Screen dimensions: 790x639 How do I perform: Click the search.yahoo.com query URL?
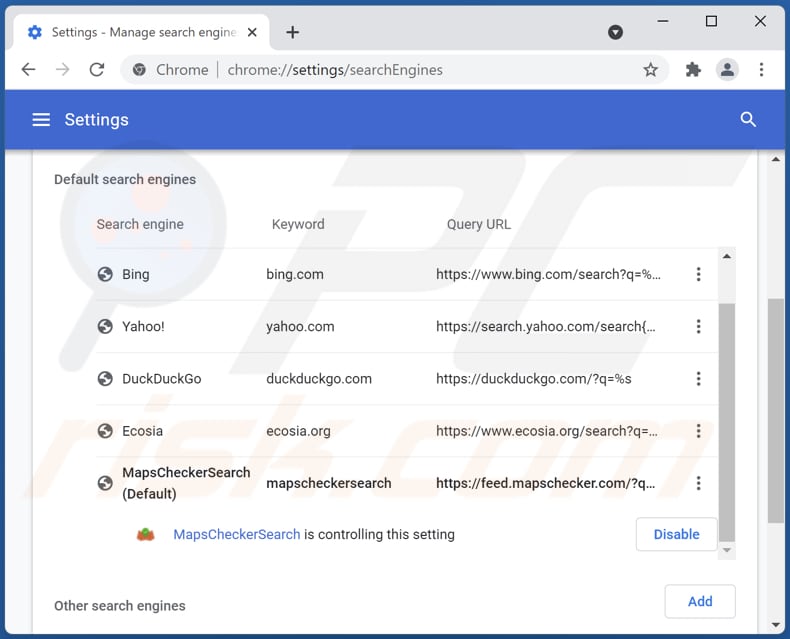pyautogui.click(x=546, y=327)
